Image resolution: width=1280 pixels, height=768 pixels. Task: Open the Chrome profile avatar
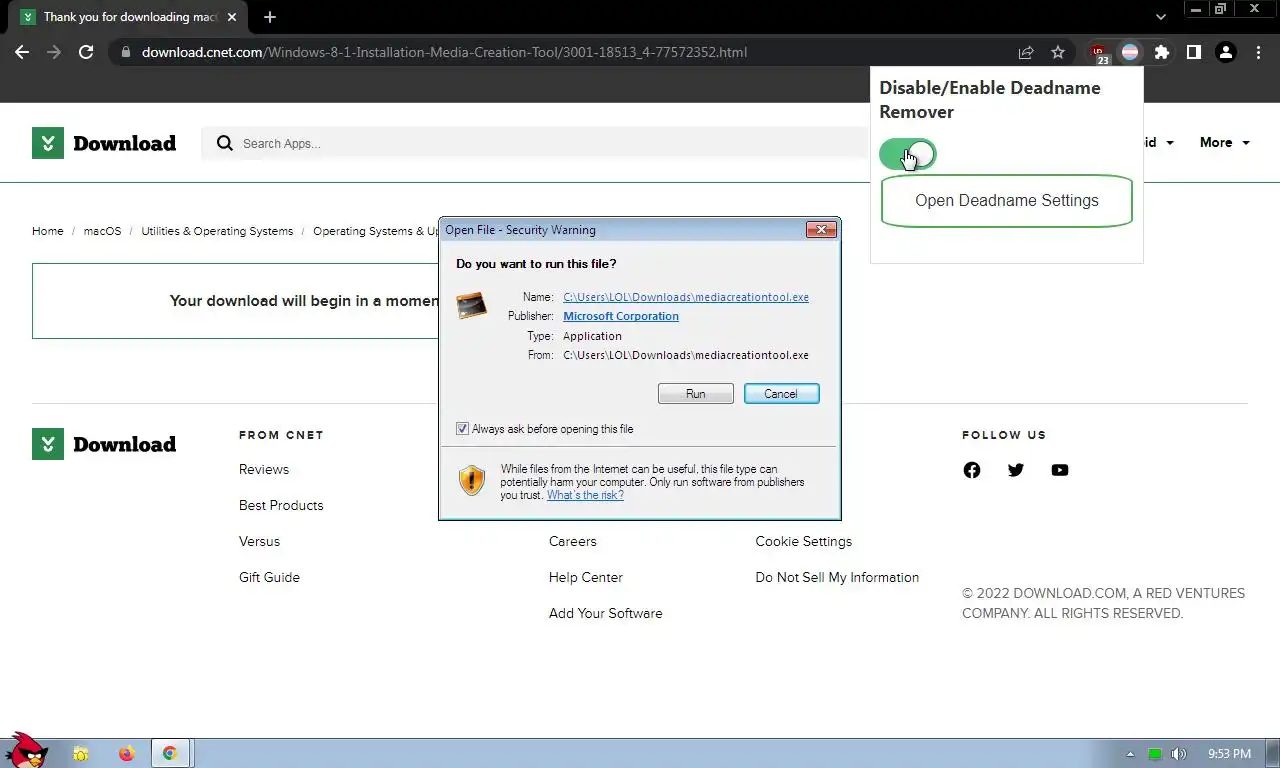[1226, 52]
